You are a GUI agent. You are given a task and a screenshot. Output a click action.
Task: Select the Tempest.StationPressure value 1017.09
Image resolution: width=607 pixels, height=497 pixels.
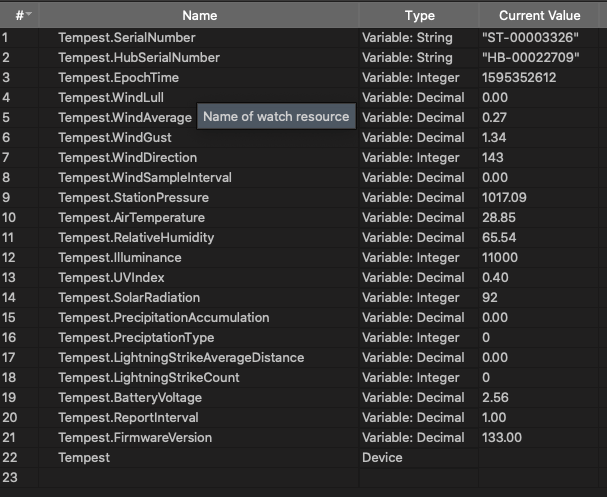(504, 198)
